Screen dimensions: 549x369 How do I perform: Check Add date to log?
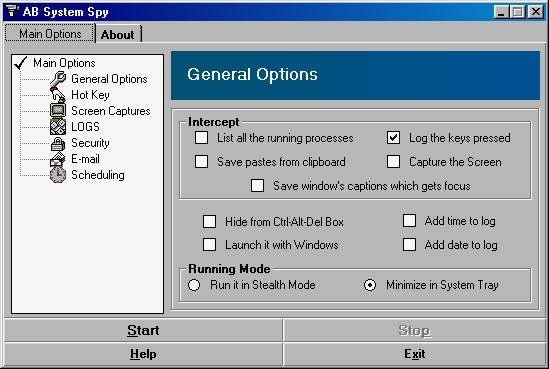tap(409, 245)
